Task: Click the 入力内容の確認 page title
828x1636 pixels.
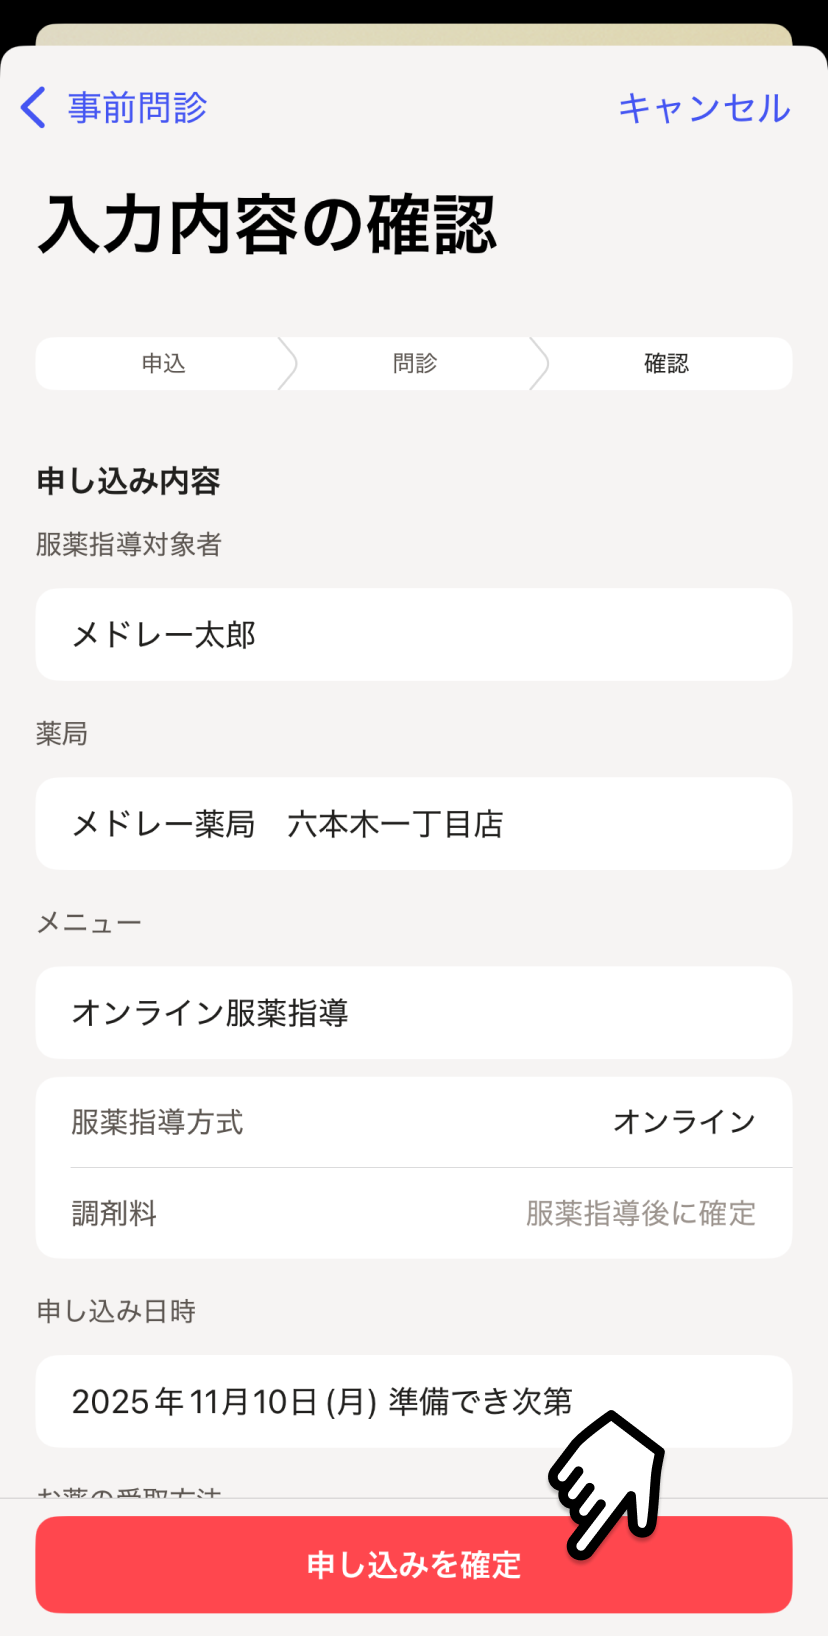Action: [x=267, y=224]
